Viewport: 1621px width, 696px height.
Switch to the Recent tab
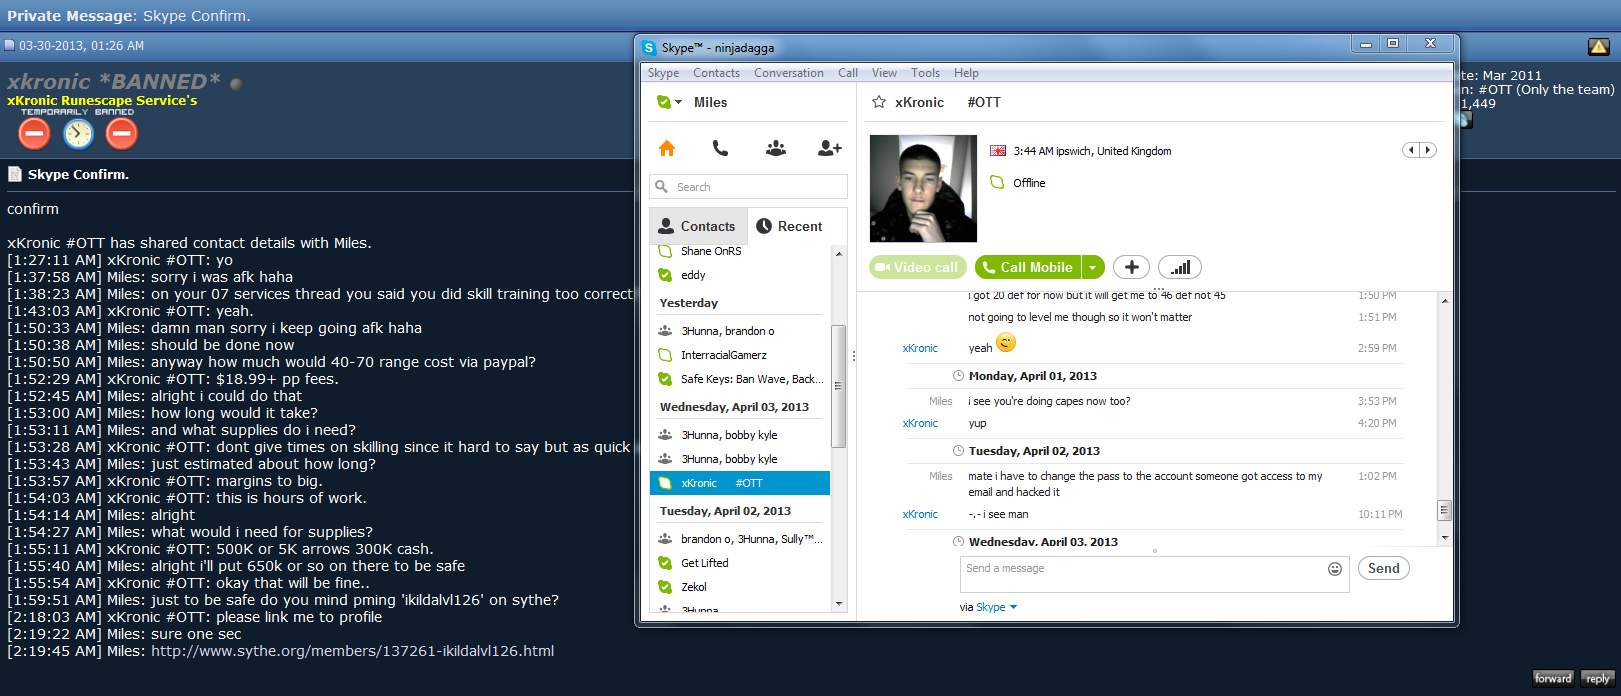pyautogui.click(x=789, y=226)
